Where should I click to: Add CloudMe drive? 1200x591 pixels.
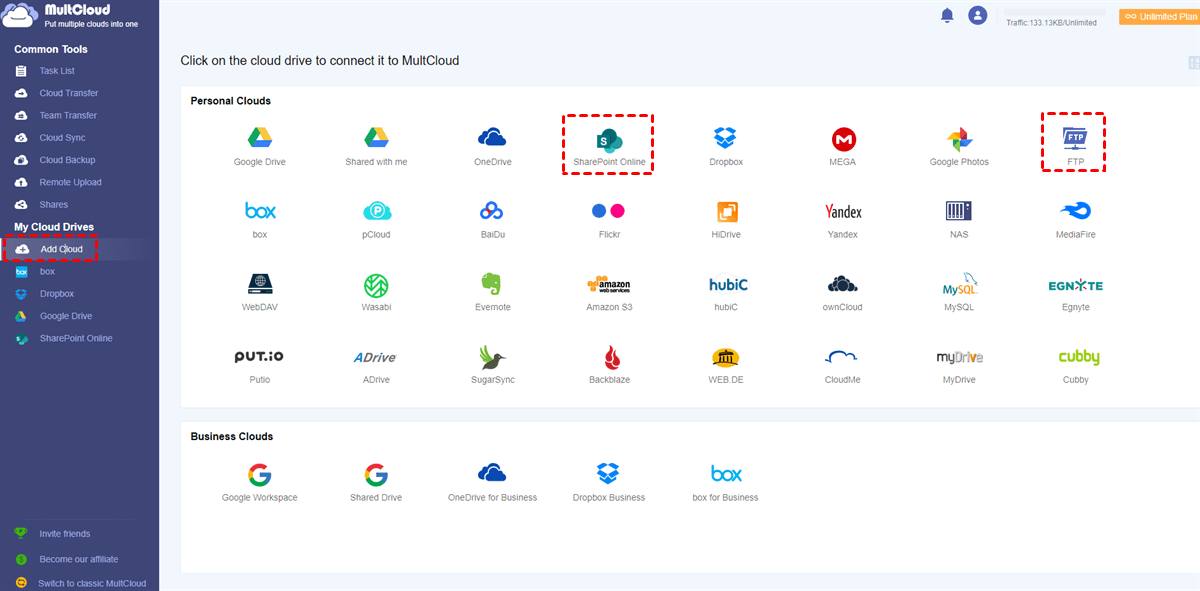tap(843, 365)
